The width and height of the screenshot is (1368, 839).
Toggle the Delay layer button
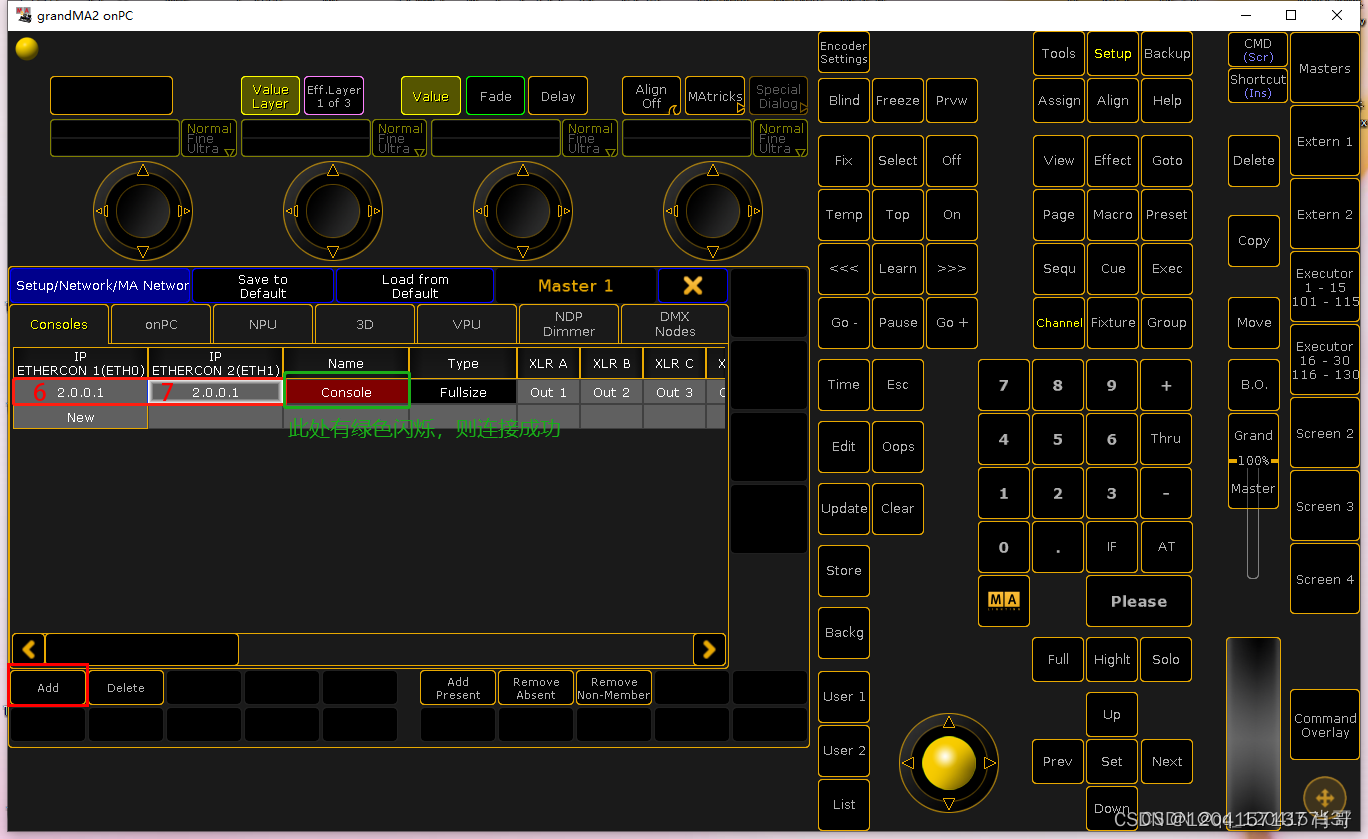[x=558, y=96]
